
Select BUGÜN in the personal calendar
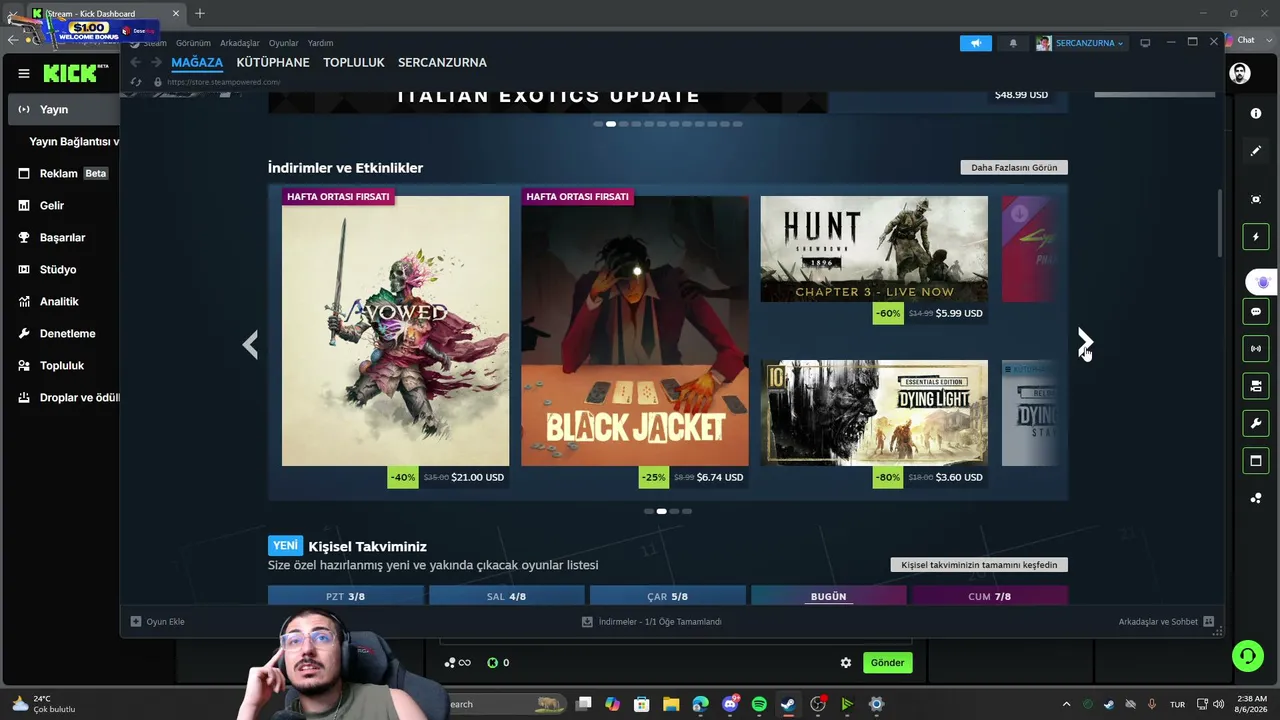pos(828,596)
